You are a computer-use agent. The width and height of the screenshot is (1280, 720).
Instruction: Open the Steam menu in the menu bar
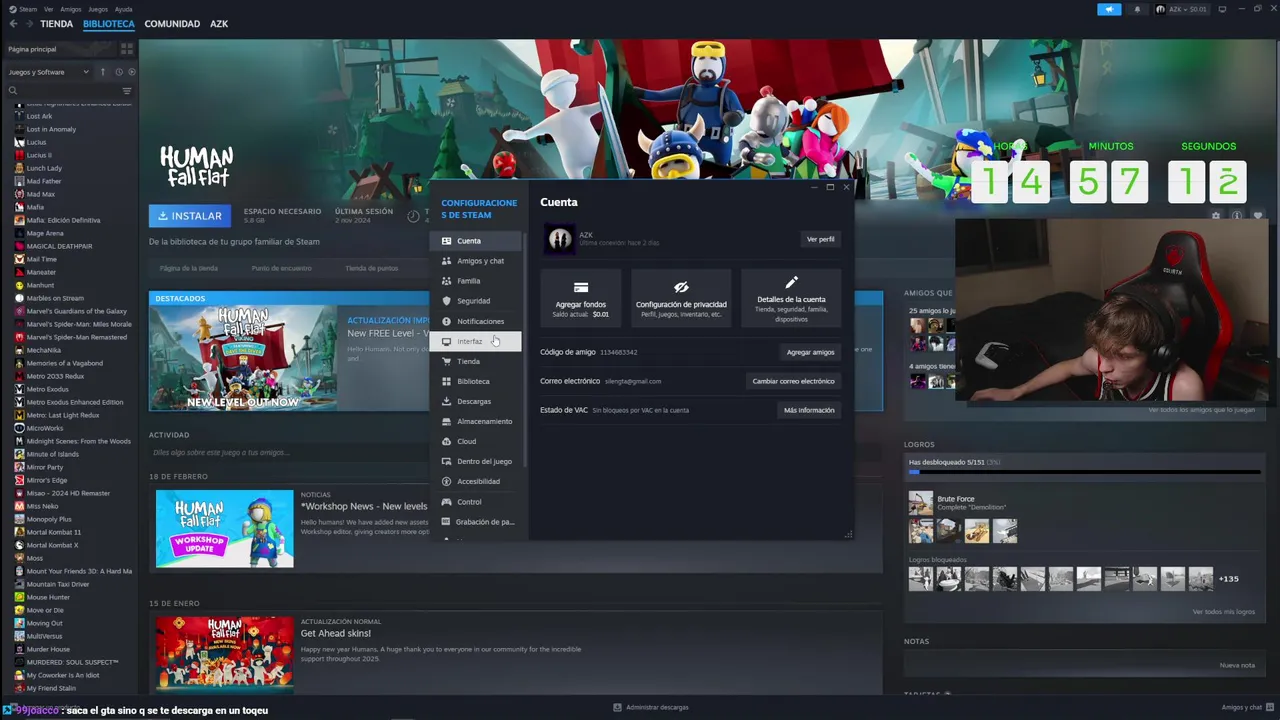[29, 9]
